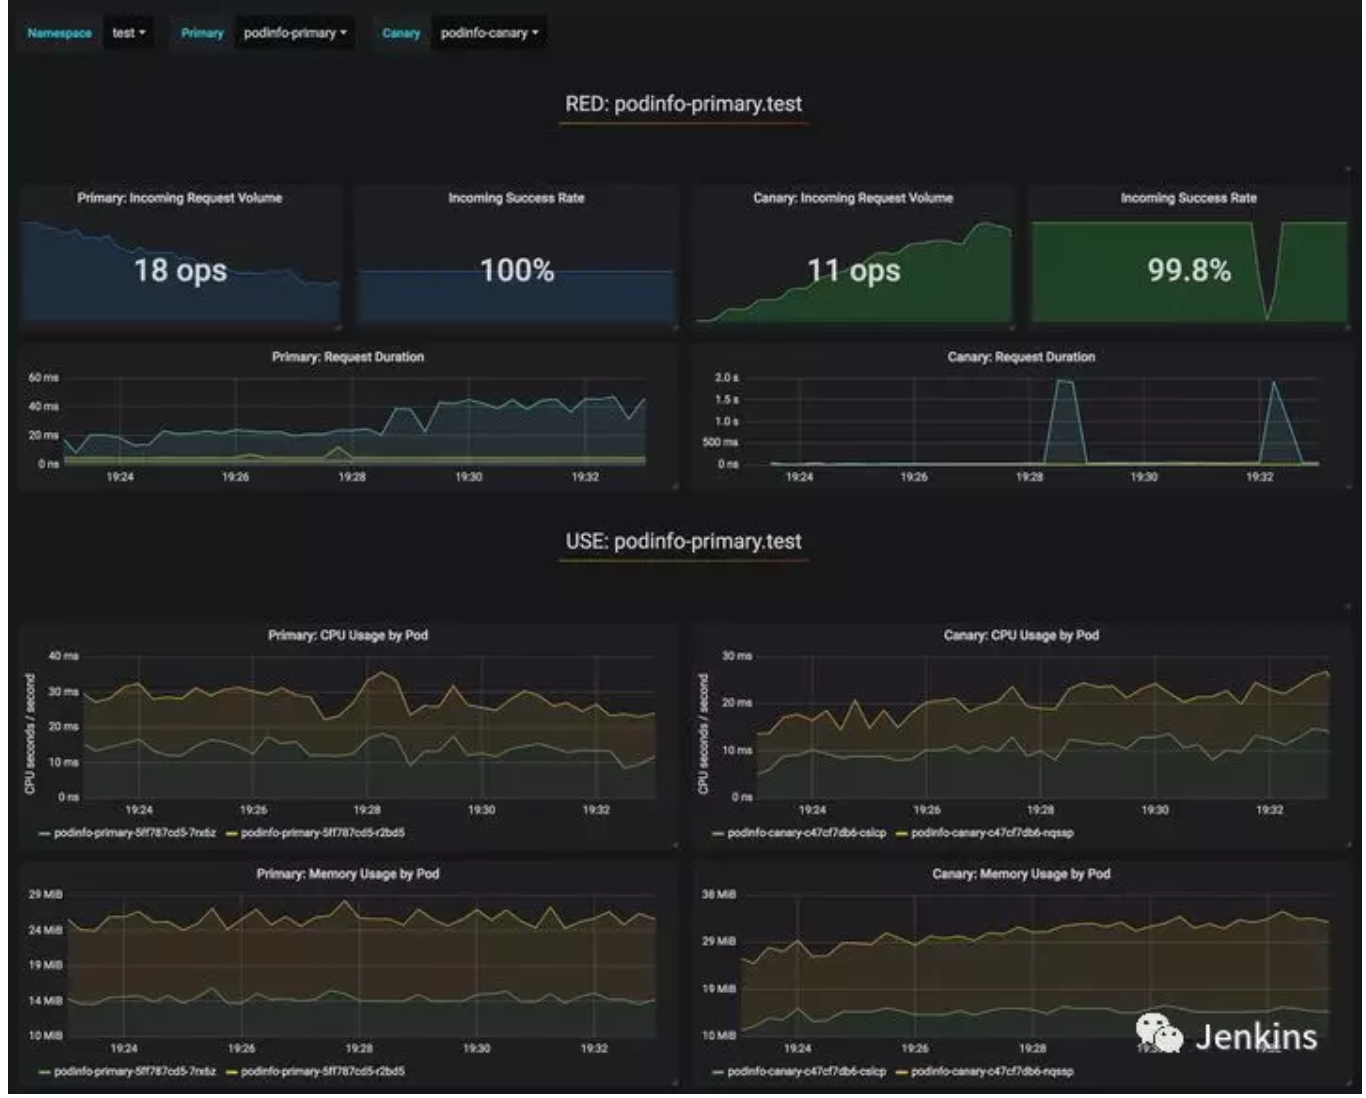Toggle series podinfo-canary-c47cf7db6-nqssp in Canary Memory legend
Image resolution: width=1366 pixels, height=1098 pixels.
click(x=992, y=1072)
